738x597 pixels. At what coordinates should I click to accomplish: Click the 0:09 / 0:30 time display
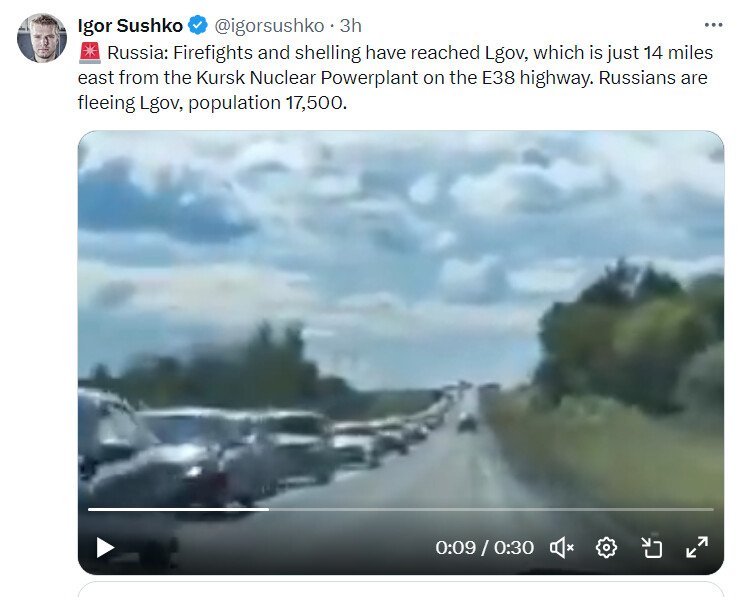(x=484, y=548)
